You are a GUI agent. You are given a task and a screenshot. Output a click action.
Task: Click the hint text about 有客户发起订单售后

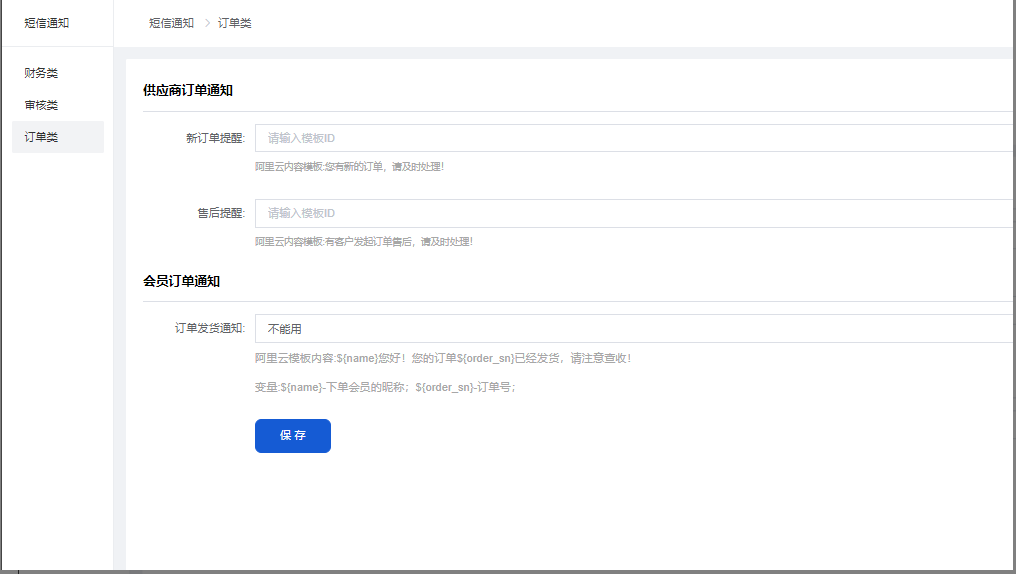[363, 242]
